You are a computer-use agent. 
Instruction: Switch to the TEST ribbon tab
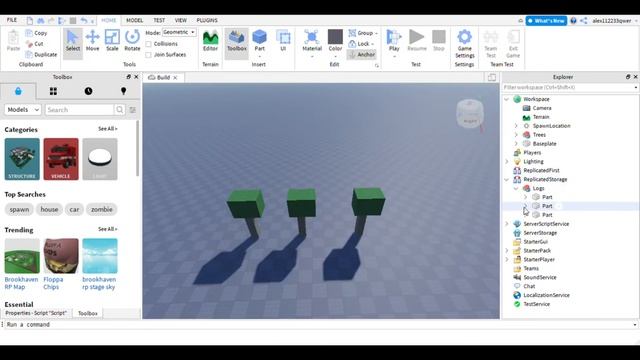tap(159, 20)
